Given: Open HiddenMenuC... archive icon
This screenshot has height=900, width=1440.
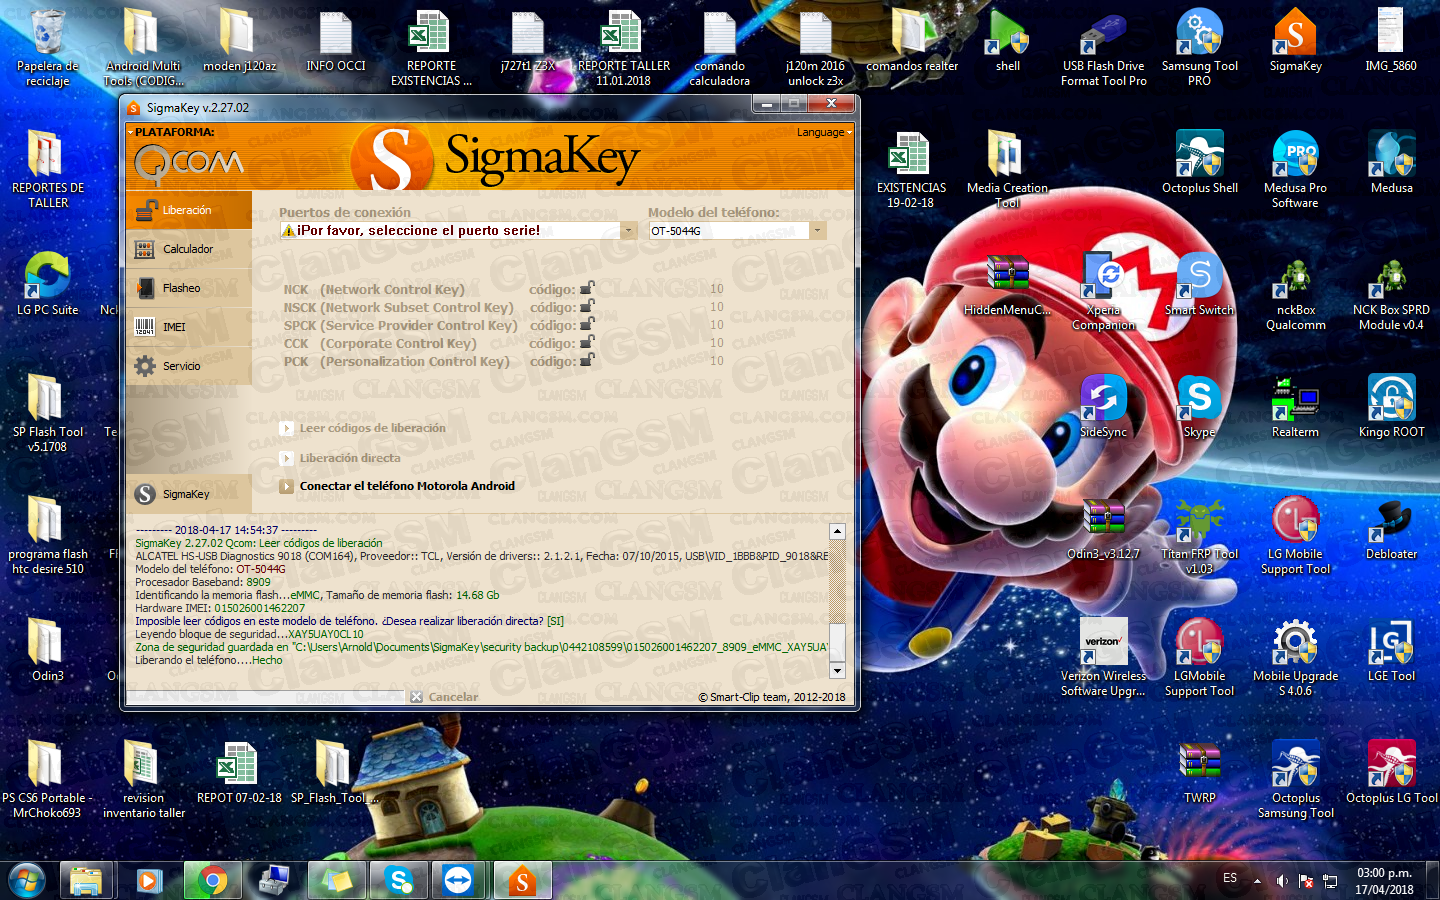Looking at the screenshot, I should pyautogui.click(x=1007, y=284).
